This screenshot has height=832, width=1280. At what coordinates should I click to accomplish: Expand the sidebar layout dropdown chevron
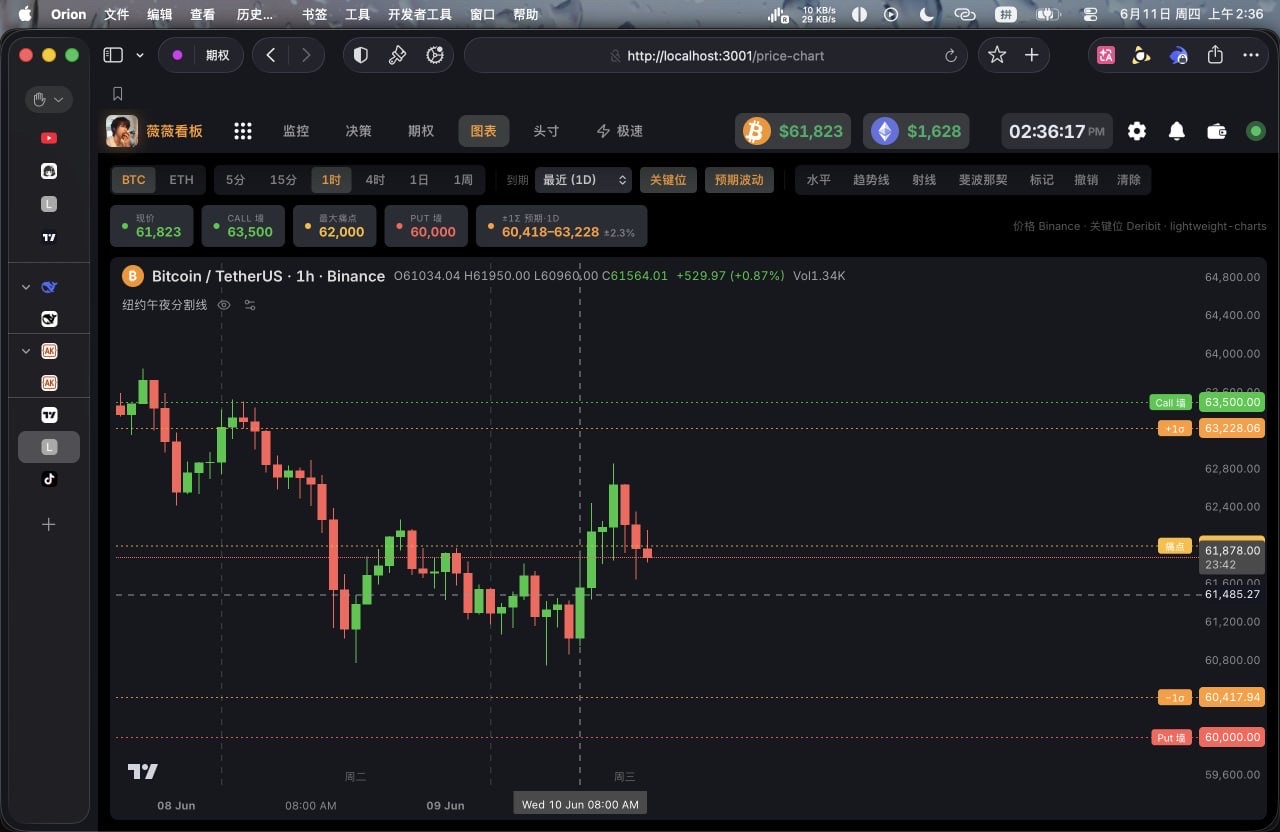pos(139,55)
